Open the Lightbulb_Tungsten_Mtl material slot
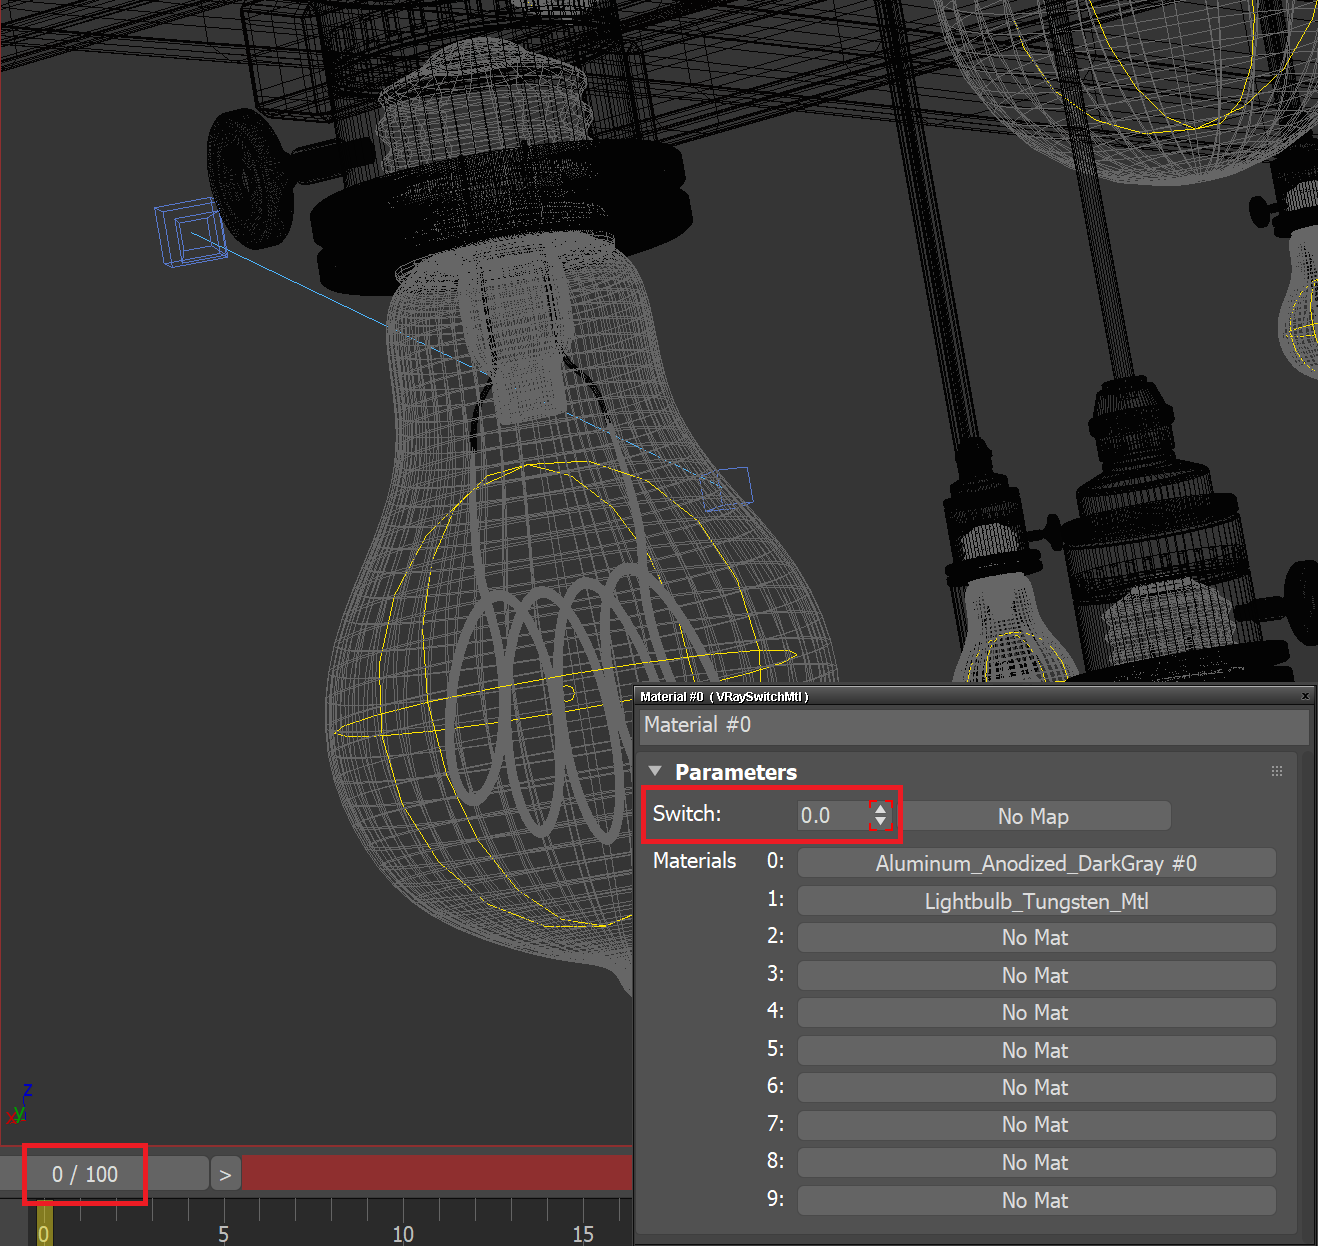This screenshot has height=1246, width=1318. point(1036,901)
